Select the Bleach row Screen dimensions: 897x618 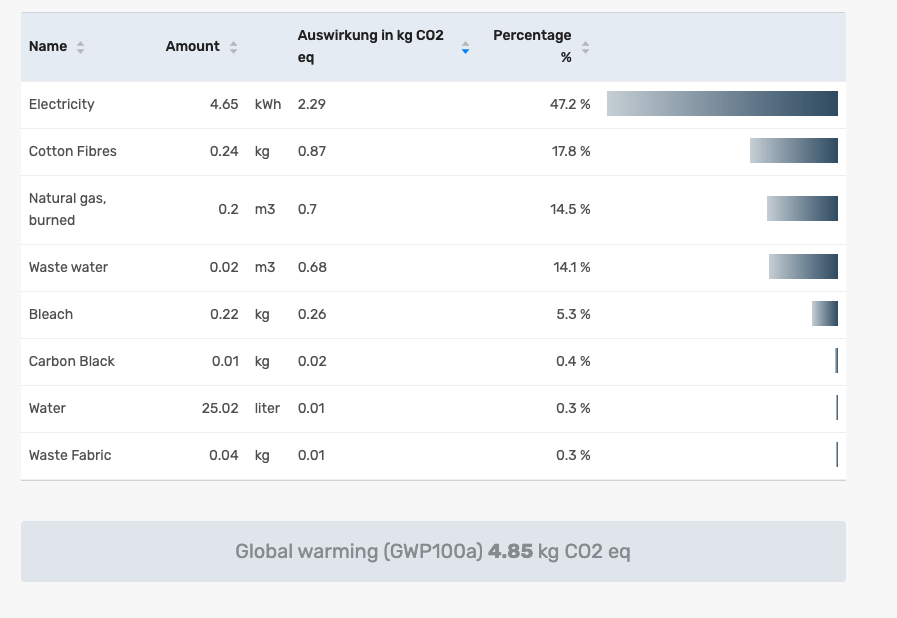pos(51,314)
